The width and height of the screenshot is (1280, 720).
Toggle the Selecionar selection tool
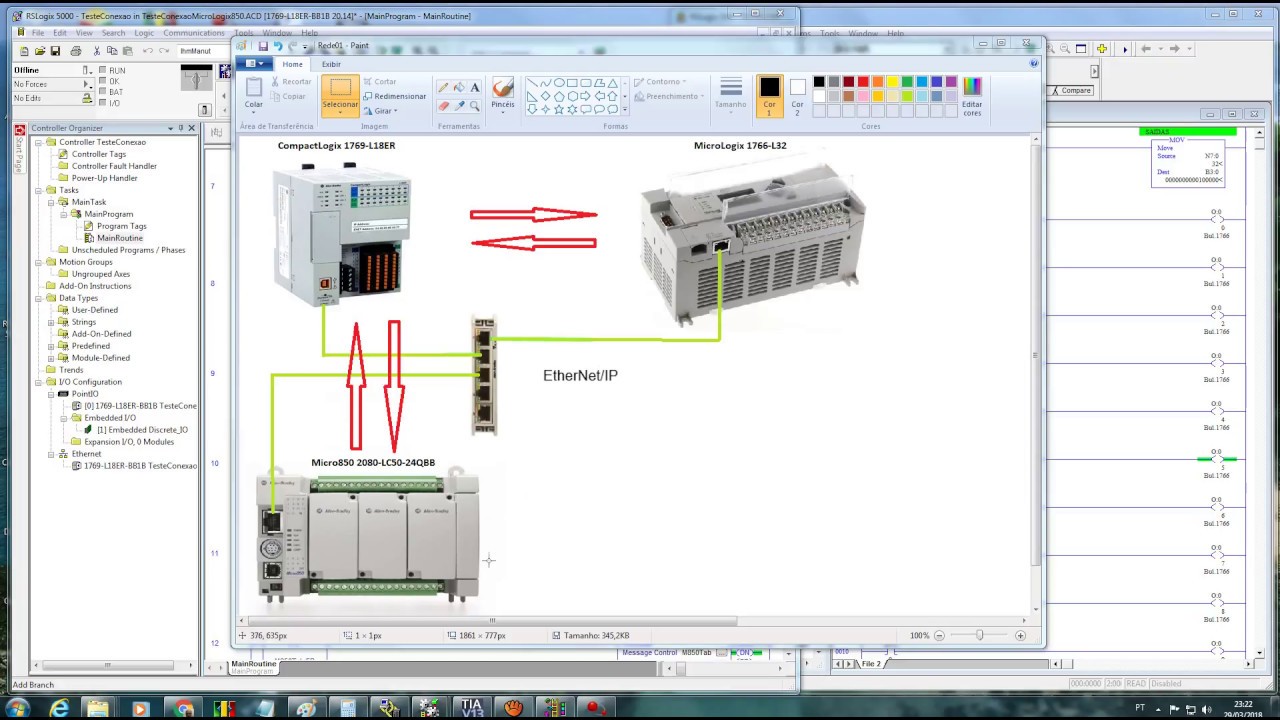coord(340,95)
